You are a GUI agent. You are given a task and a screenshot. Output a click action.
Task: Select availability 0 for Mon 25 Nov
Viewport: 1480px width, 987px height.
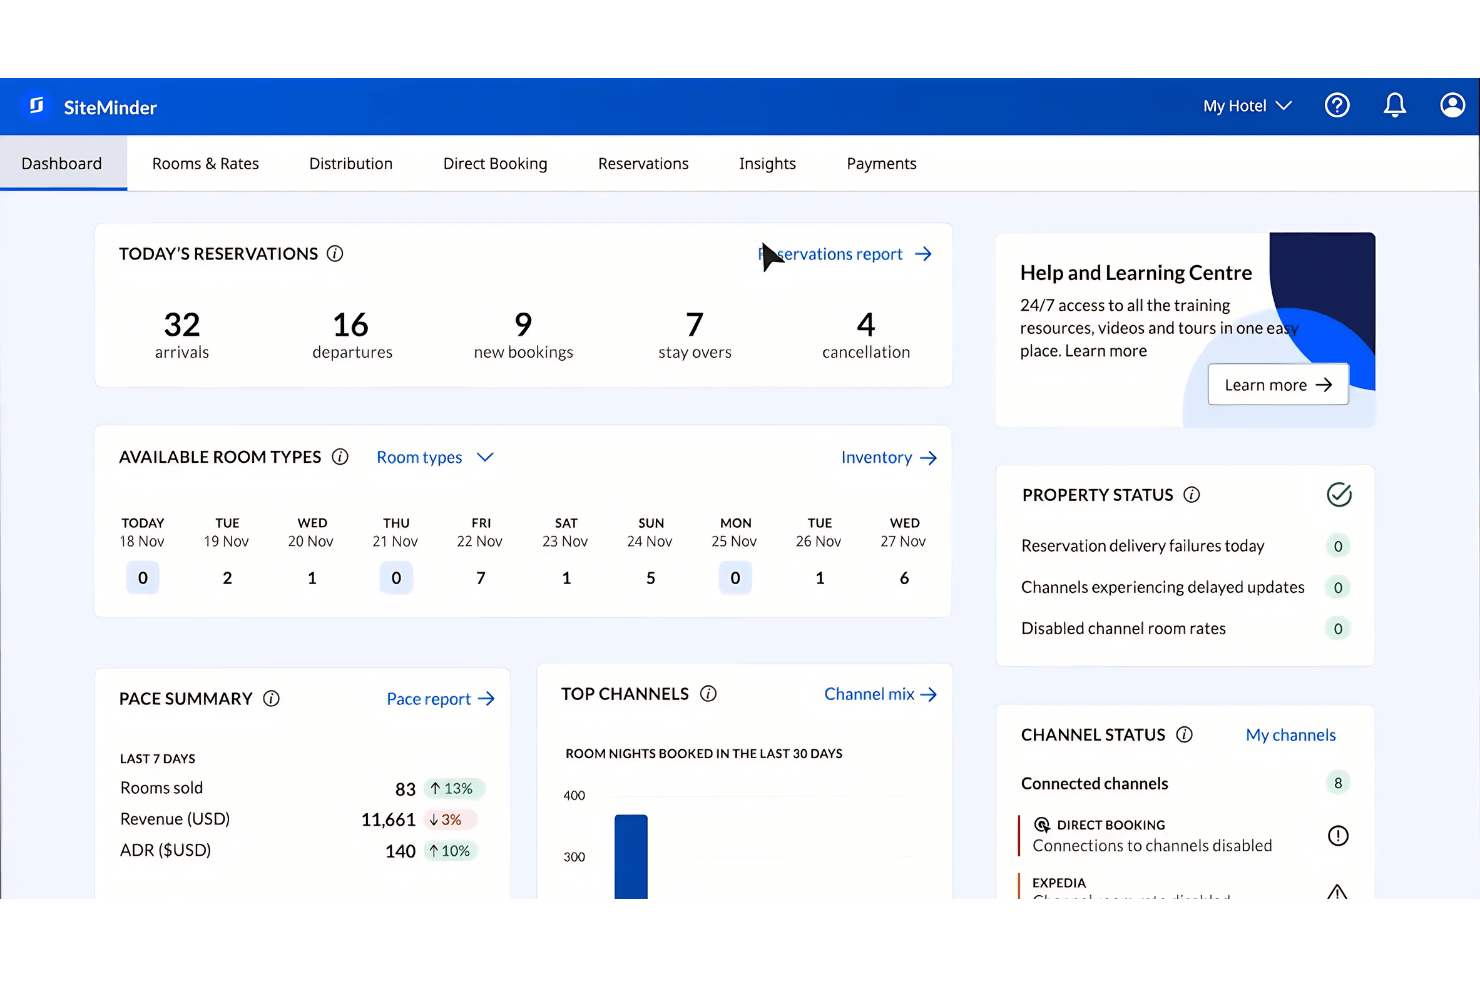[735, 578]
